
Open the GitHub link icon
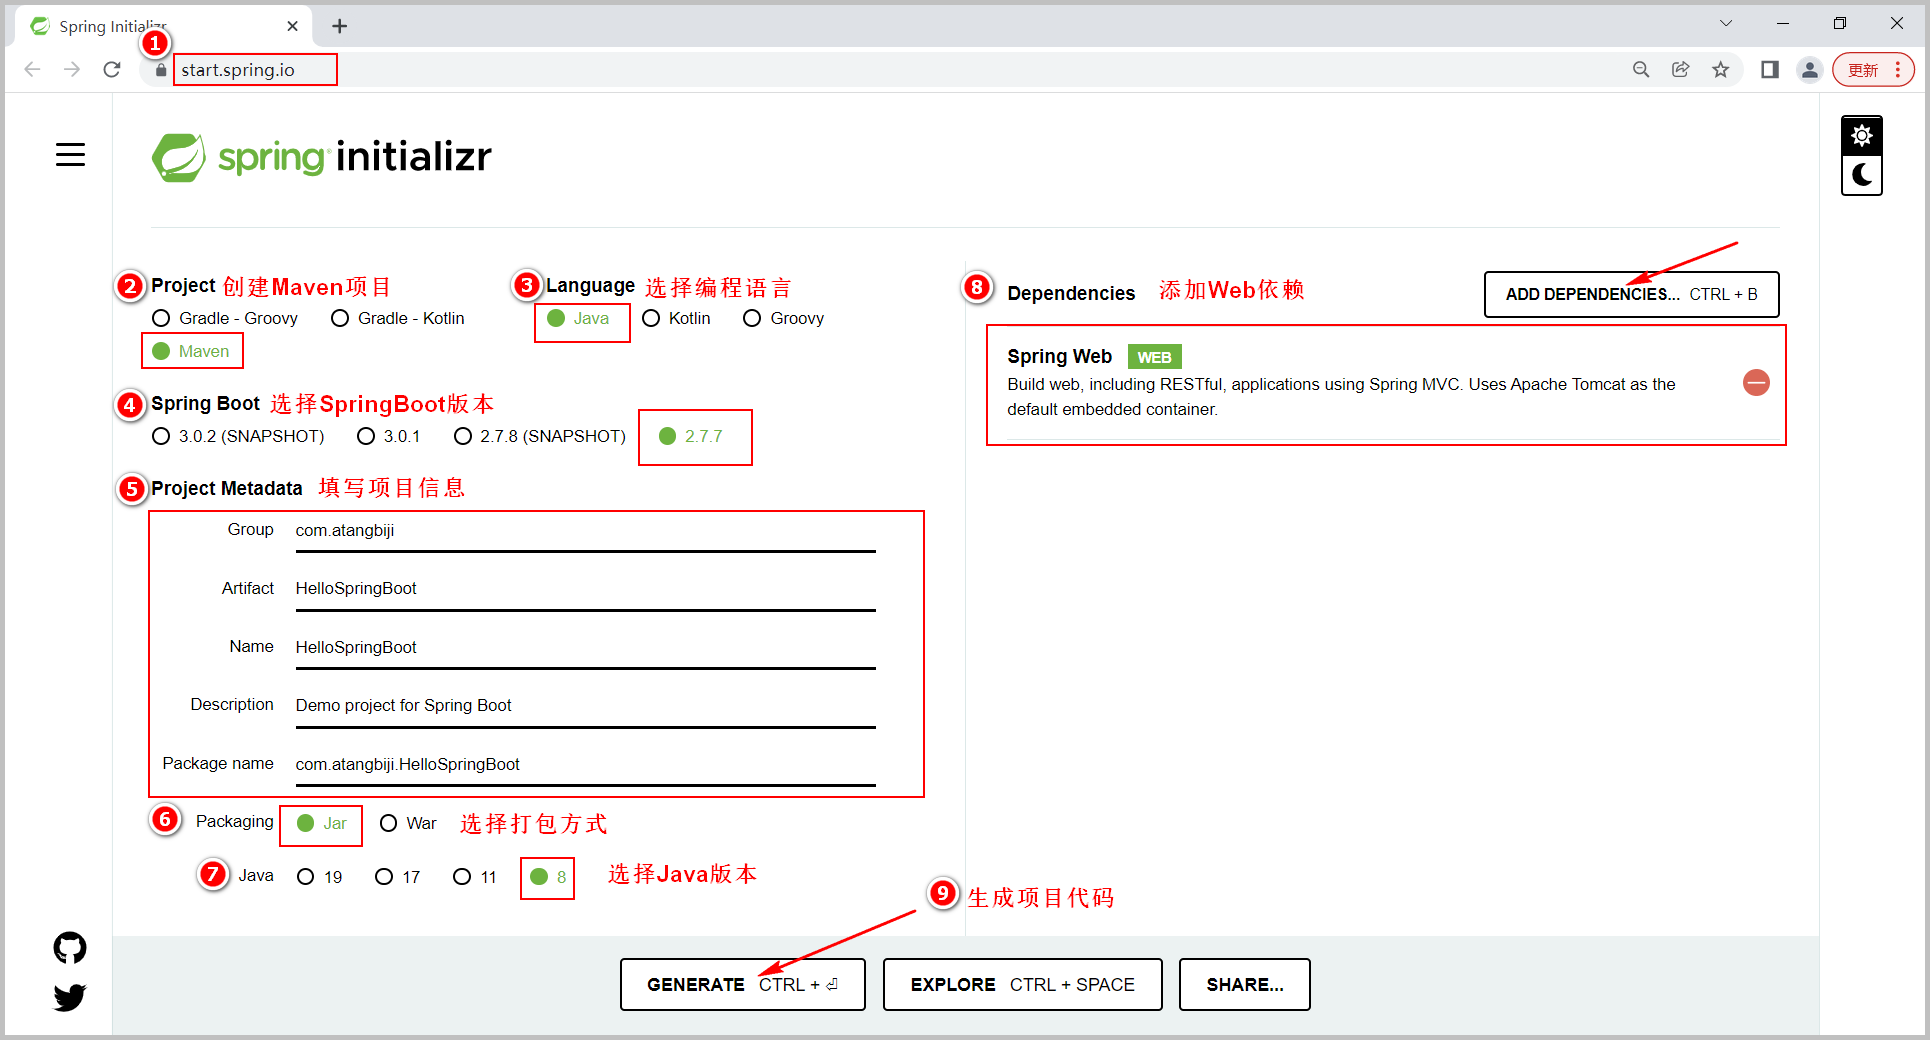[70, 947]
